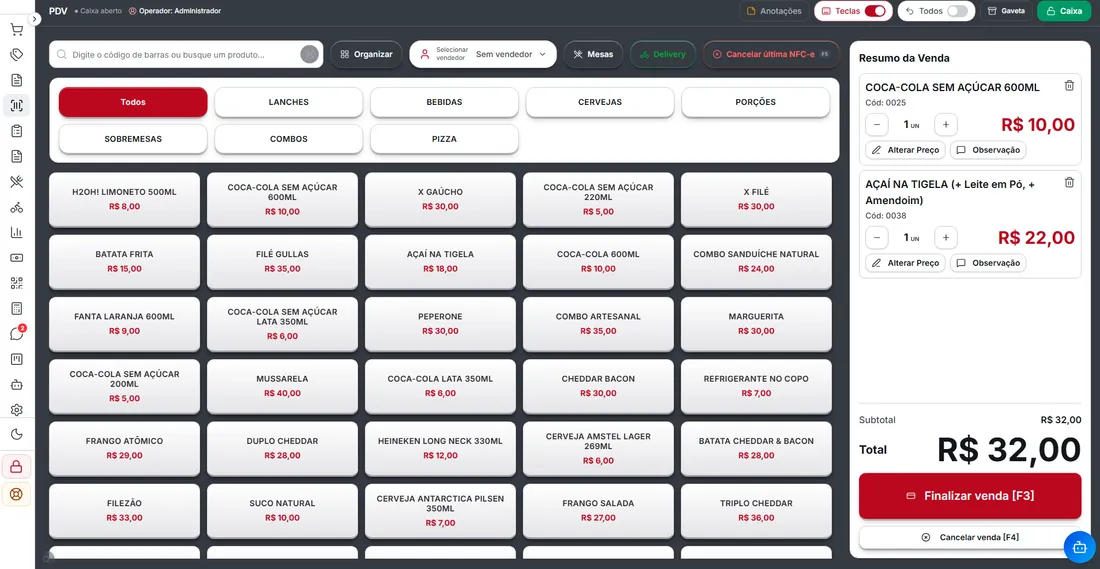Click Cancelar venda [F4] button
This screenshot has width=1100, height=569.
click(x=970, y=537)
